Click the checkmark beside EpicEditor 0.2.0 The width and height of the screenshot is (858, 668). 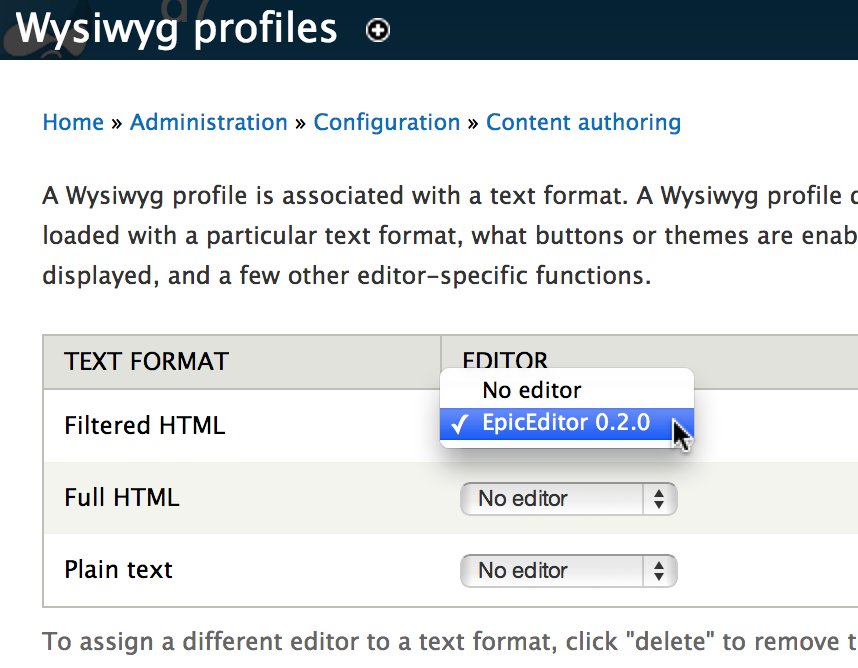point(459,422)
